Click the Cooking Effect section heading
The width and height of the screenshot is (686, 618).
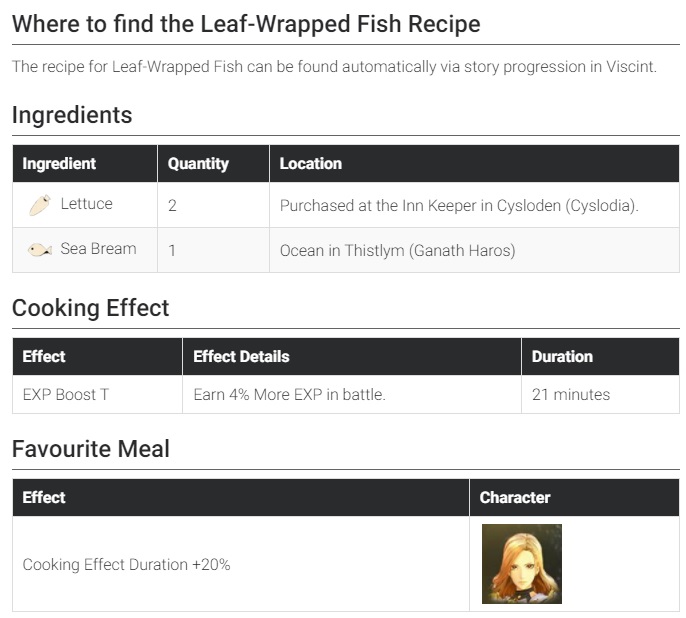point(91,308)
